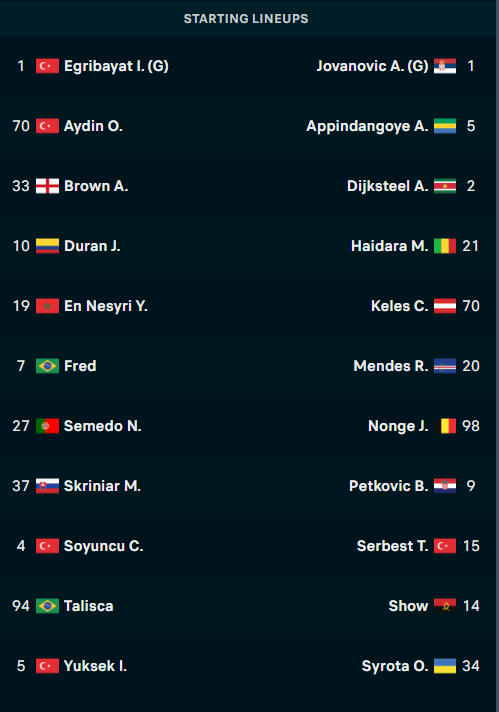
Task: Open Yuksek I. player profile
Action: click(95, 666)
